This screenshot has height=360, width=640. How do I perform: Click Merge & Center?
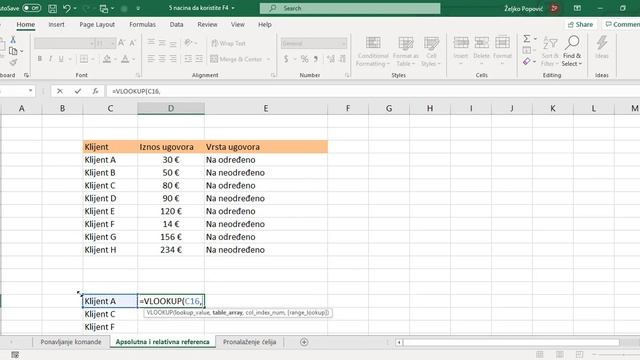(236, 59)
